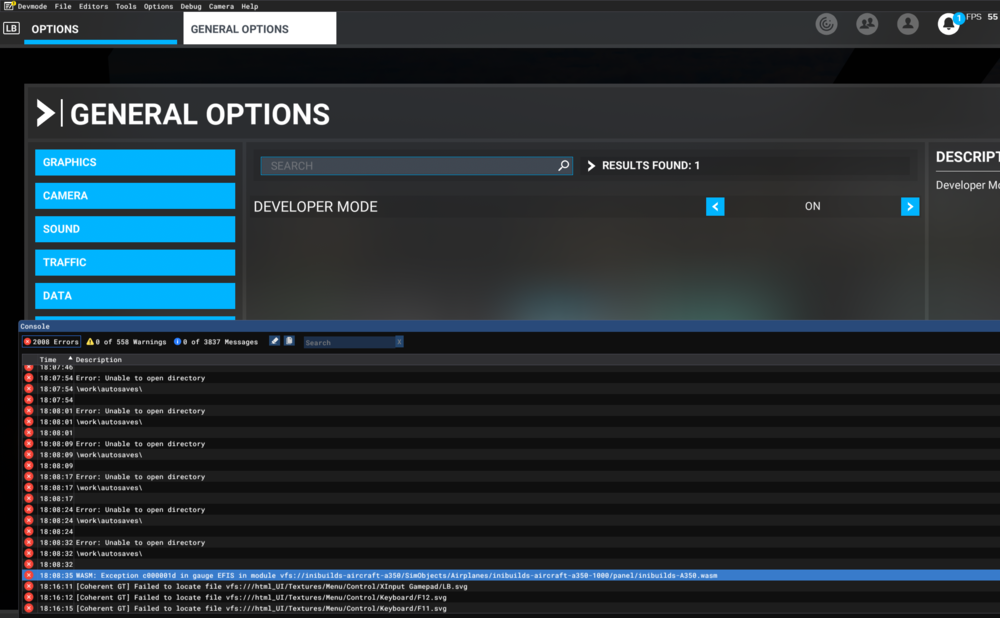Viewport: 1000px width, 618px height.
Task: Select the GRAPHICS category
Action: 135,163
